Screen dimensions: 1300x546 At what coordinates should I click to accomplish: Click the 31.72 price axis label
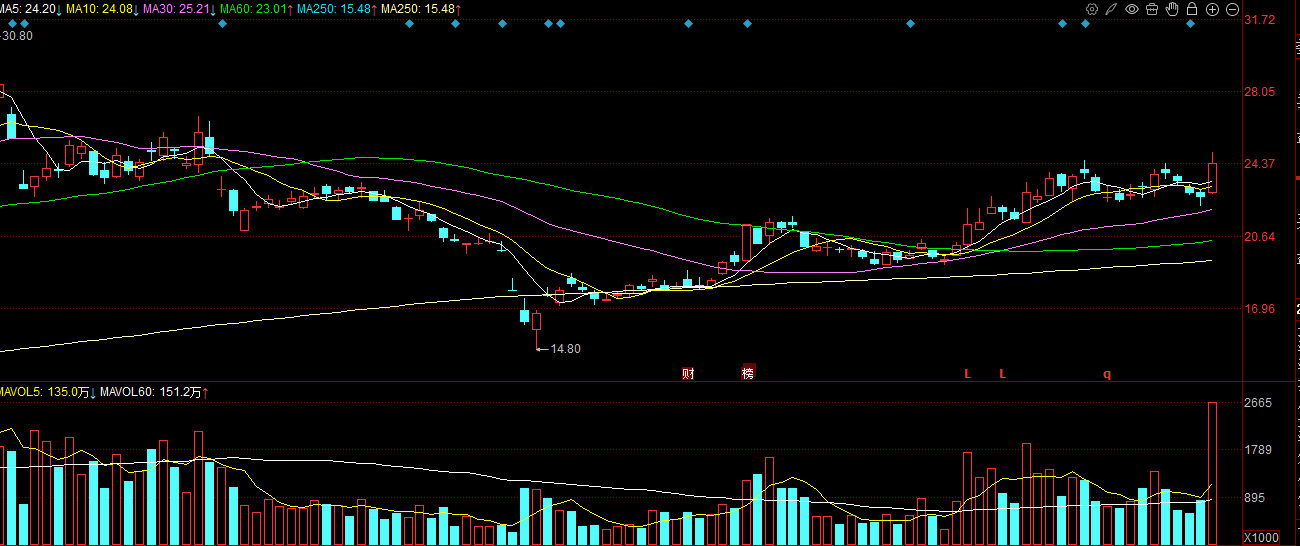coord(1259,20)
